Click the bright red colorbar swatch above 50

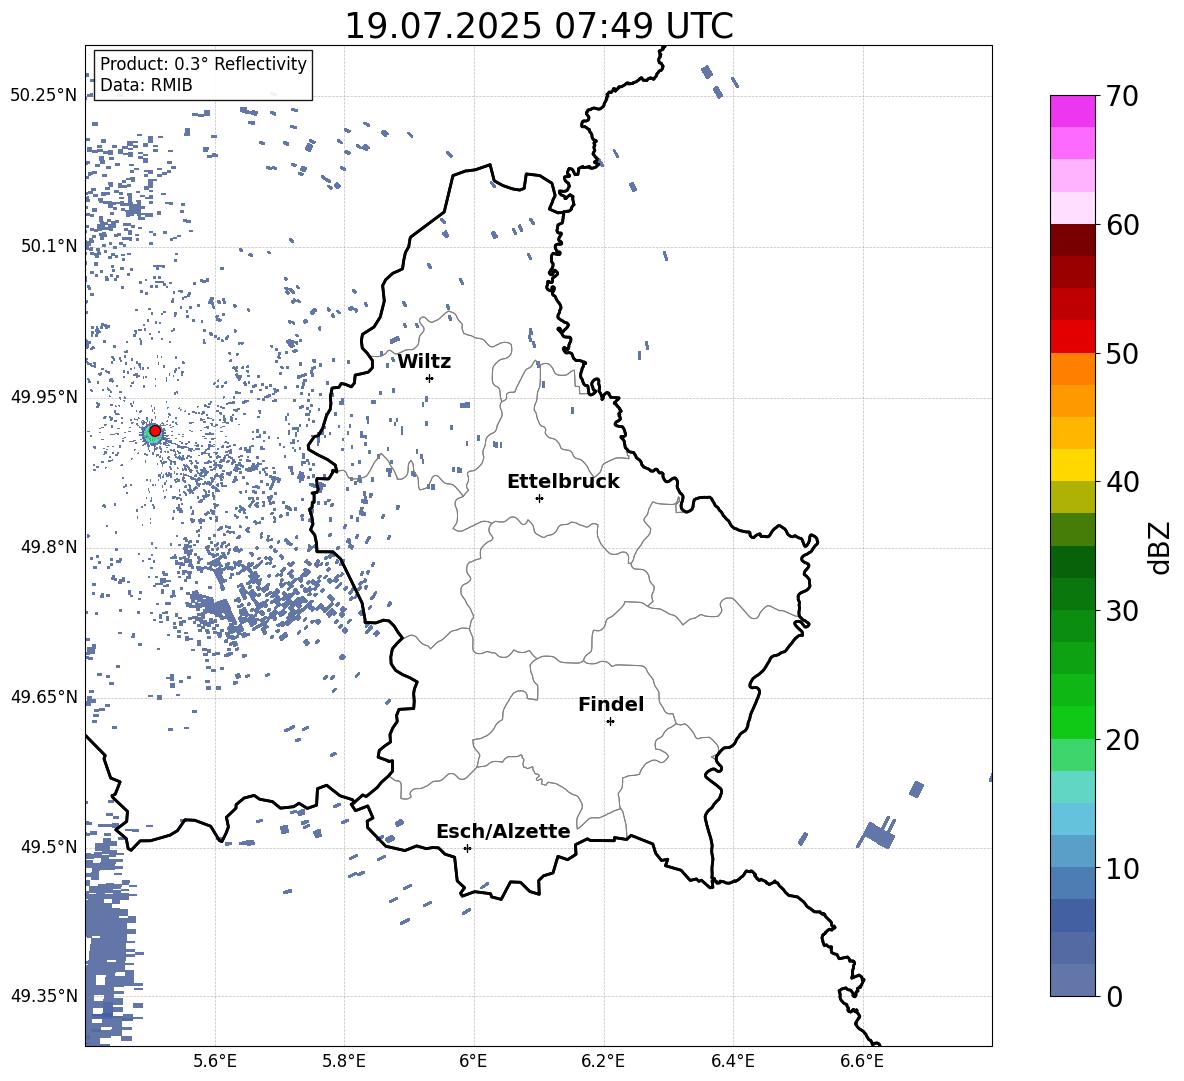pos(1072,337)
